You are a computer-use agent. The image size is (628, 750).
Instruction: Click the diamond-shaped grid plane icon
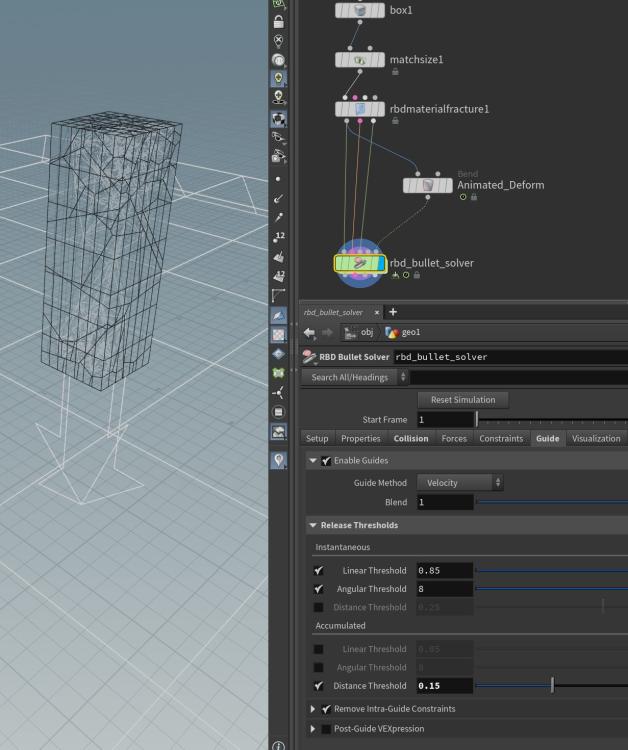[x=278, y=354]
